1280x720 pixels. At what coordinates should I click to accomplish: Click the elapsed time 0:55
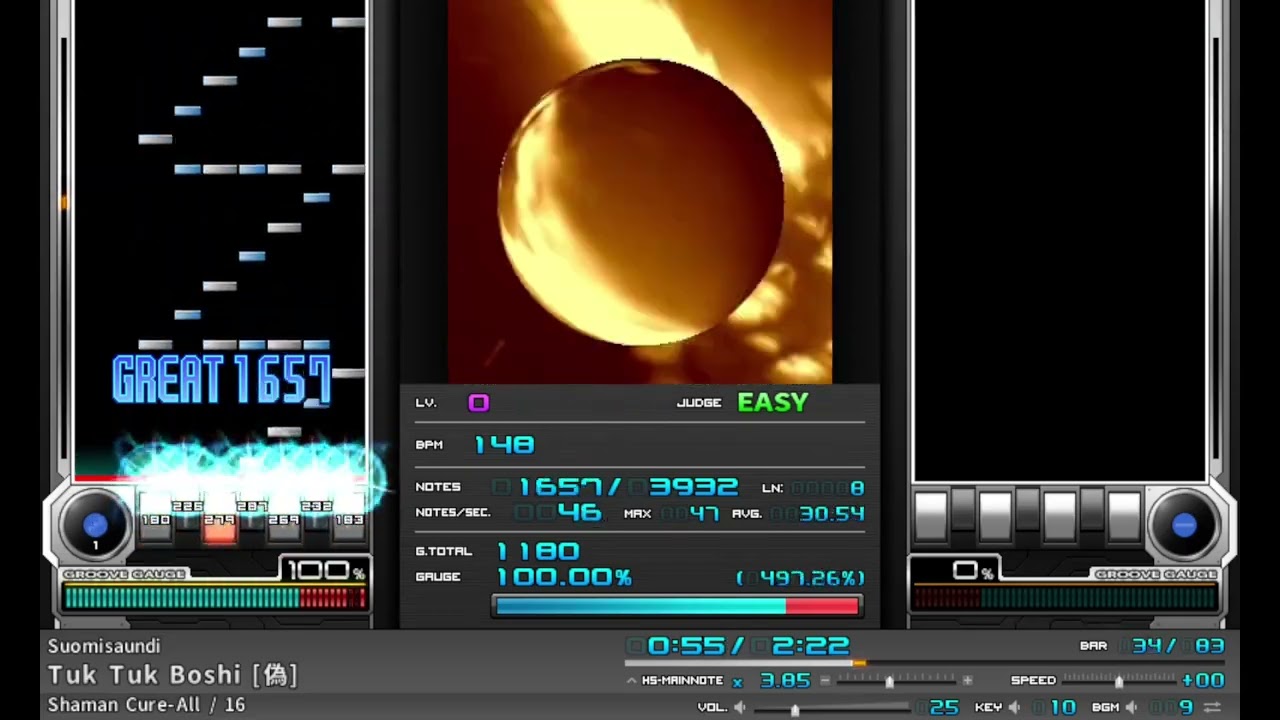685,646
